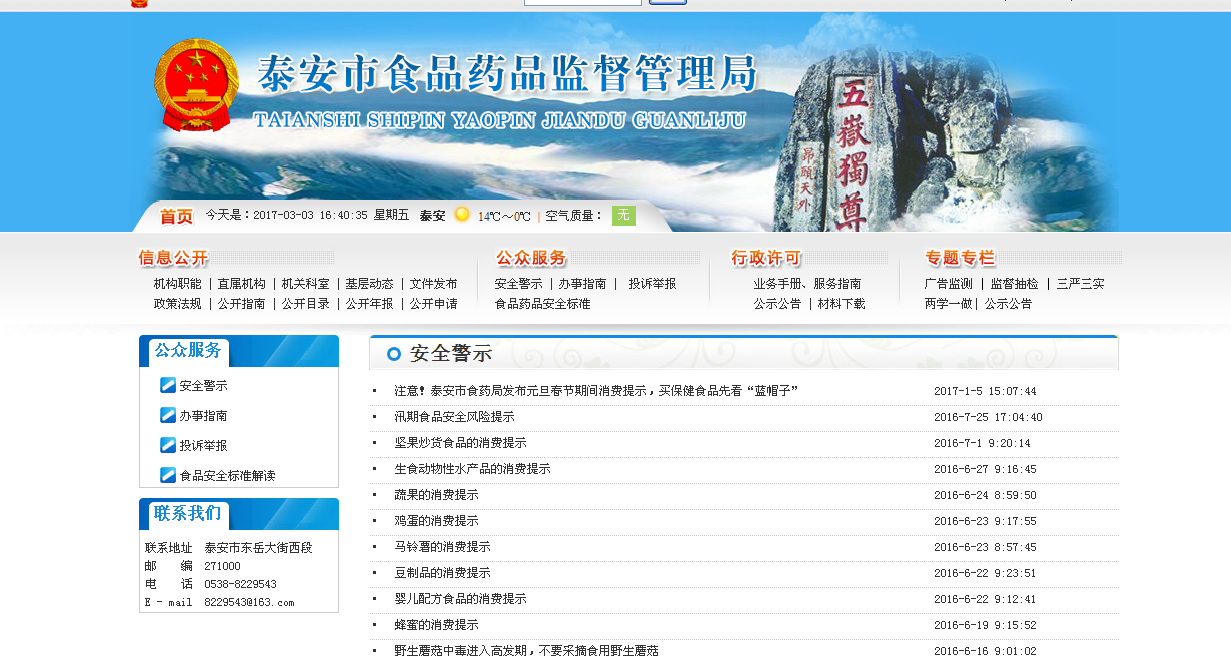Go to the 首页 home tab
The image size is (1231, 665).
pyautogui.click(x=176, y=216)
